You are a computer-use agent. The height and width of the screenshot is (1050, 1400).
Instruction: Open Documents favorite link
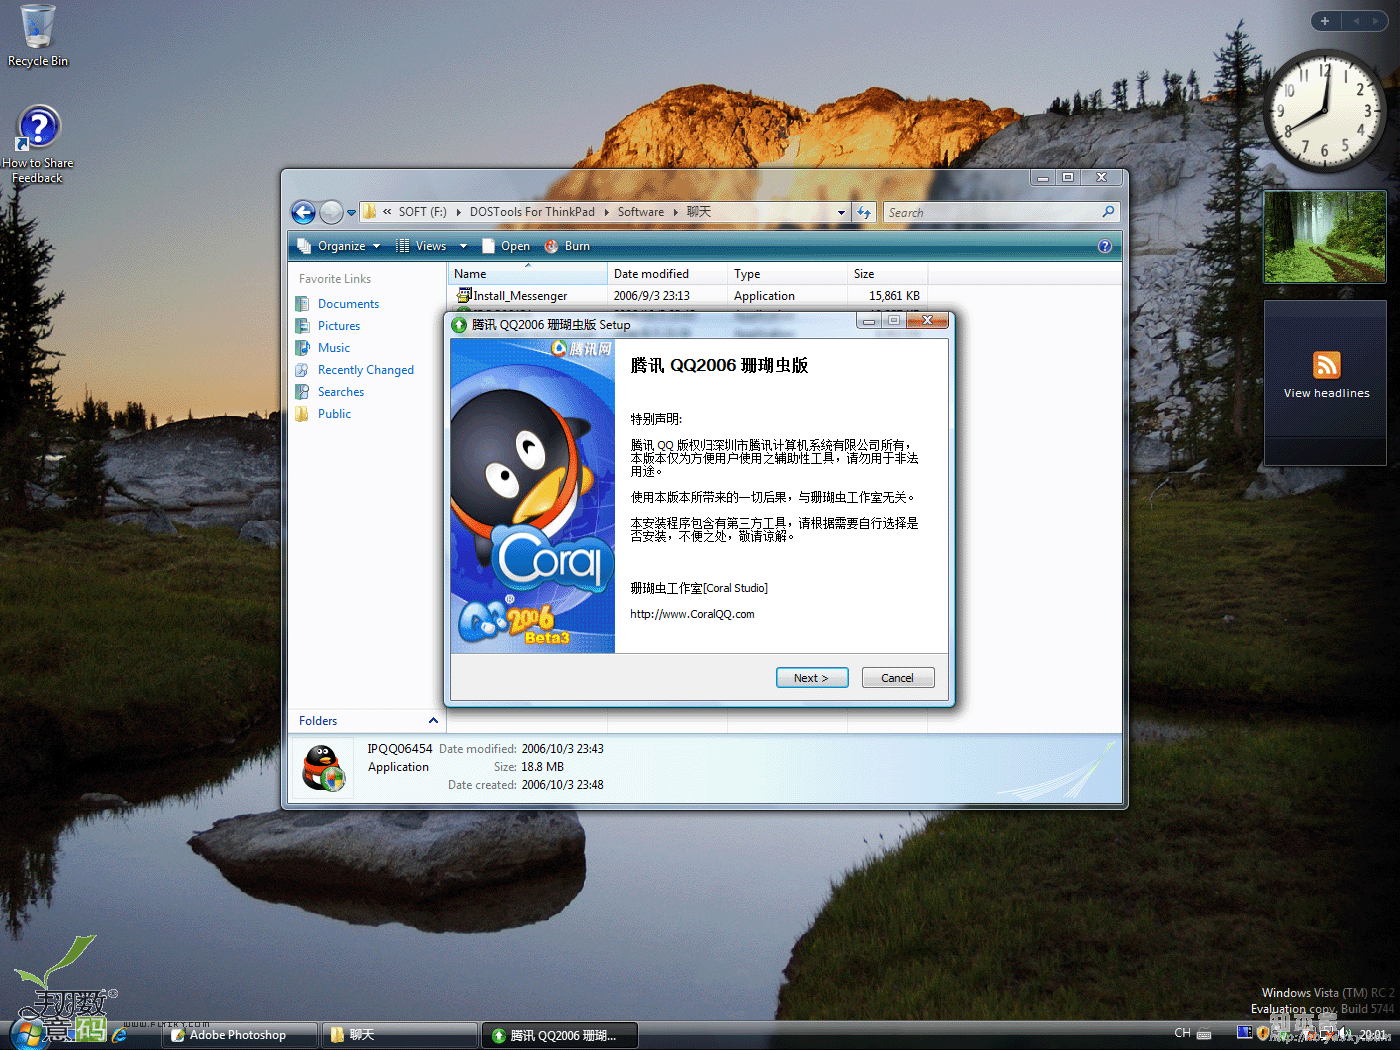tap(348, 304)
